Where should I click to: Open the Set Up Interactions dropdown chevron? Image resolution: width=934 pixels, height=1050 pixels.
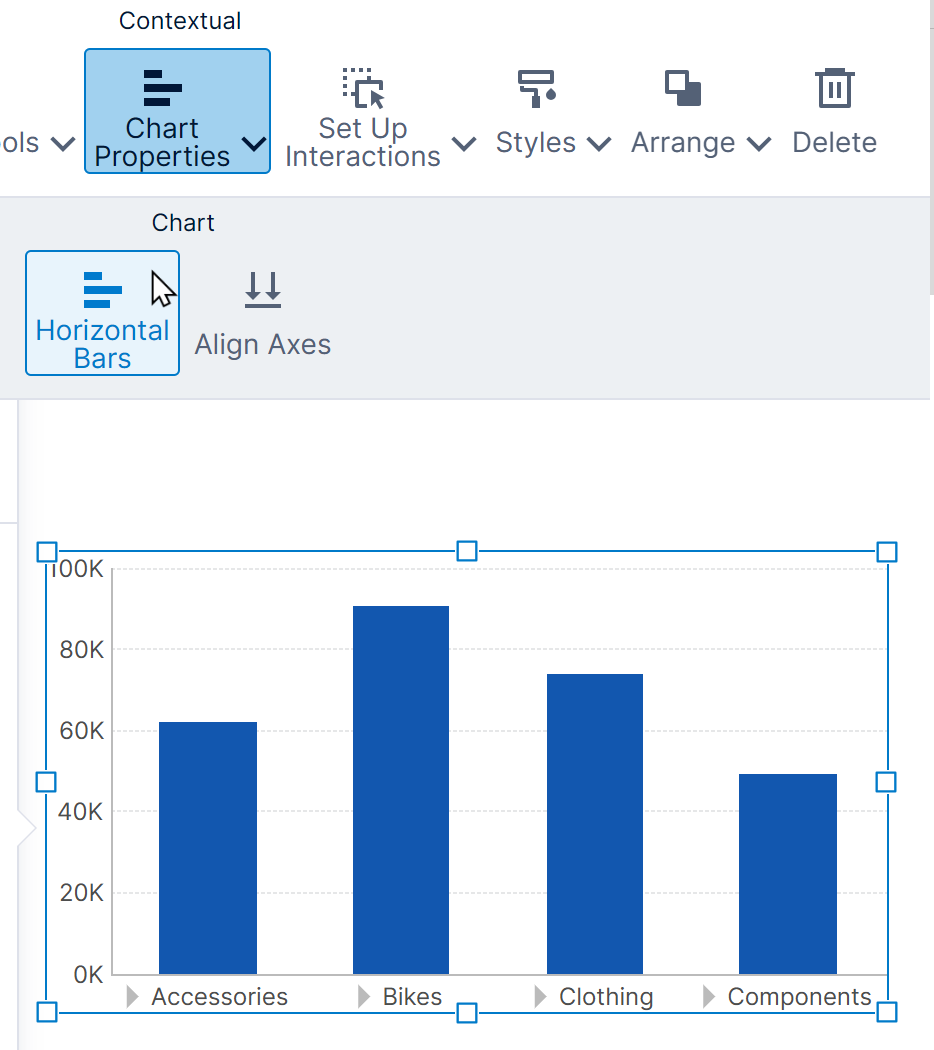coord(464,144)
